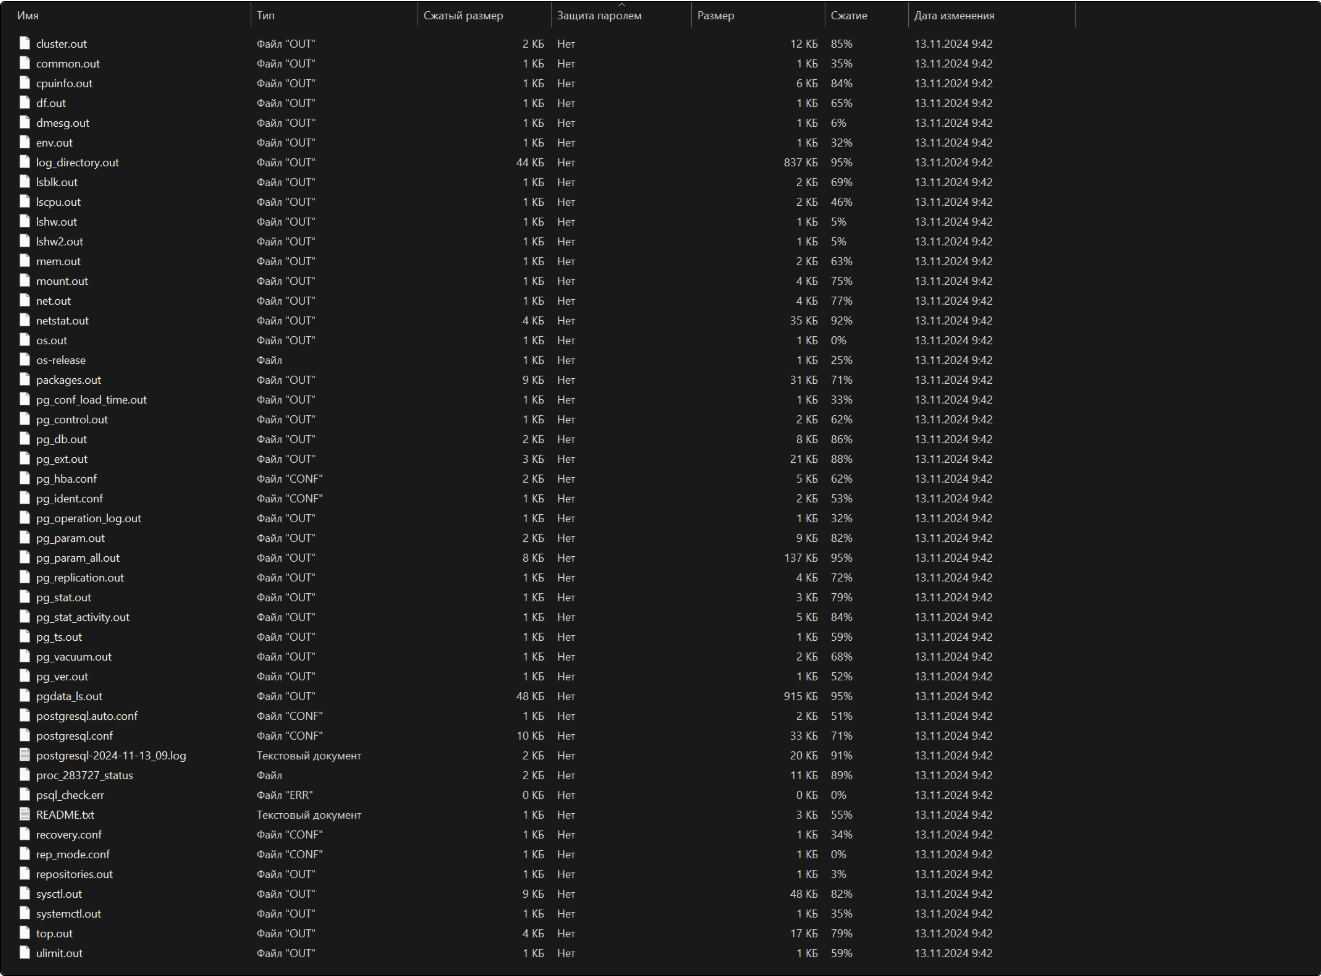Screen dimensions: 1321x976
Task: Sort by Сжатый размер column header
Action: pyautogui.click(x=463, y=15)
